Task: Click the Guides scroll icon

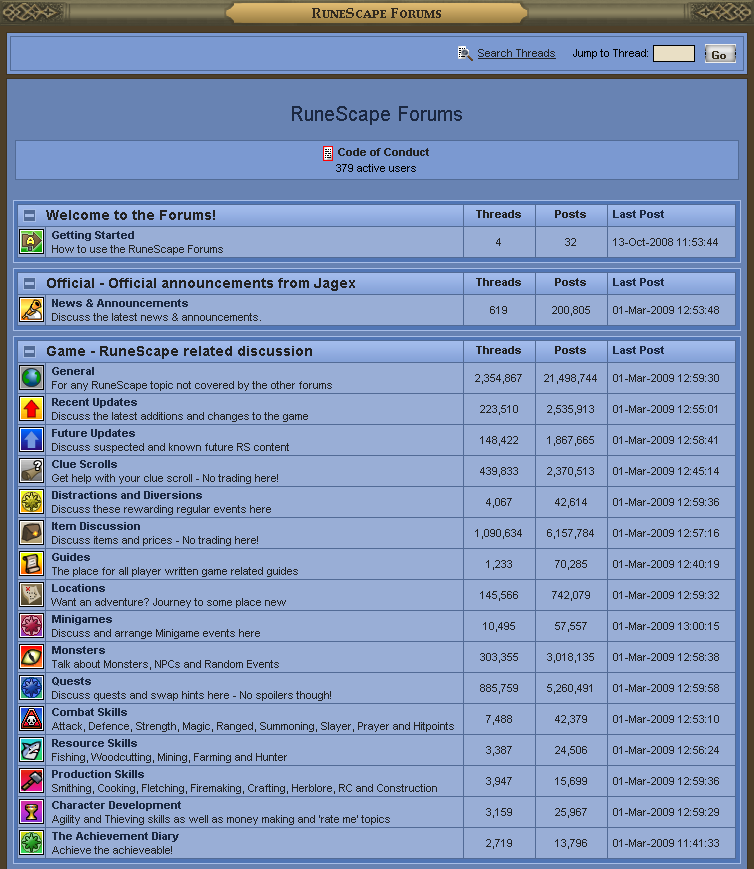Action: click(32, 564)
